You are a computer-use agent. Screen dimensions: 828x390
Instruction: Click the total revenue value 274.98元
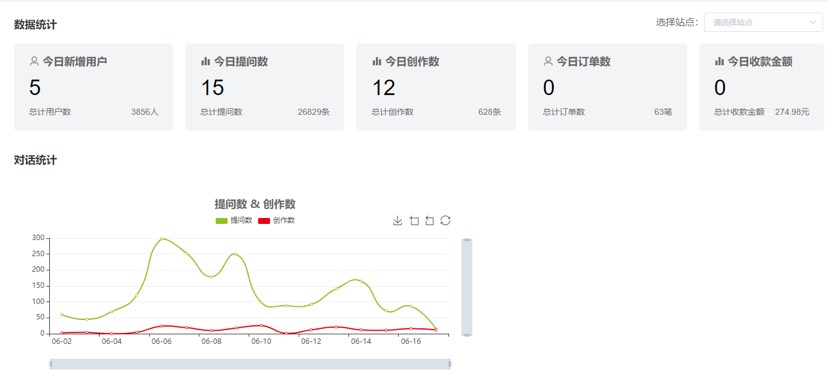pos(792,112)
